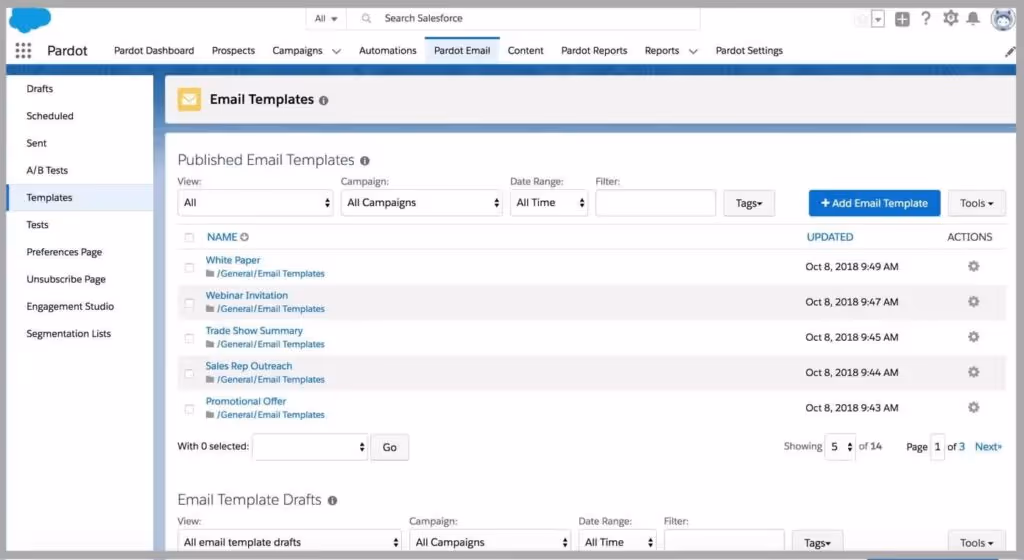Open the favorites dropdown arrow in header
Viewport: 1024px width, 560px height.
tap(878, 20)
